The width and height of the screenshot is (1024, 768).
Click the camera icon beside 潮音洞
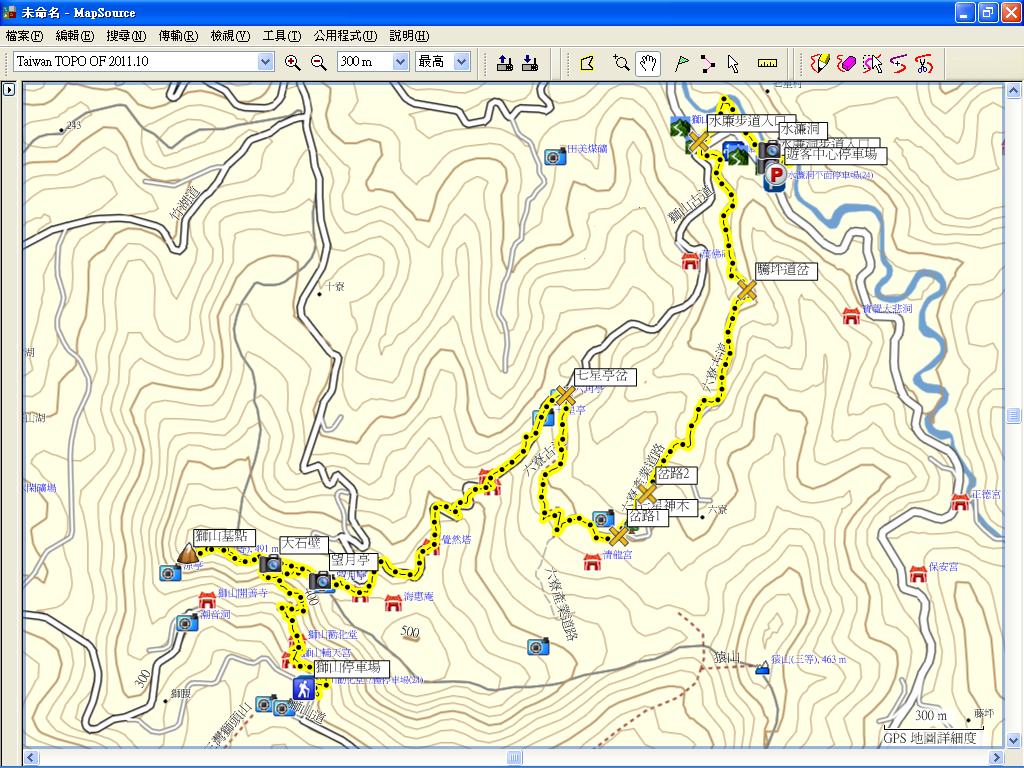pos(187,622)
